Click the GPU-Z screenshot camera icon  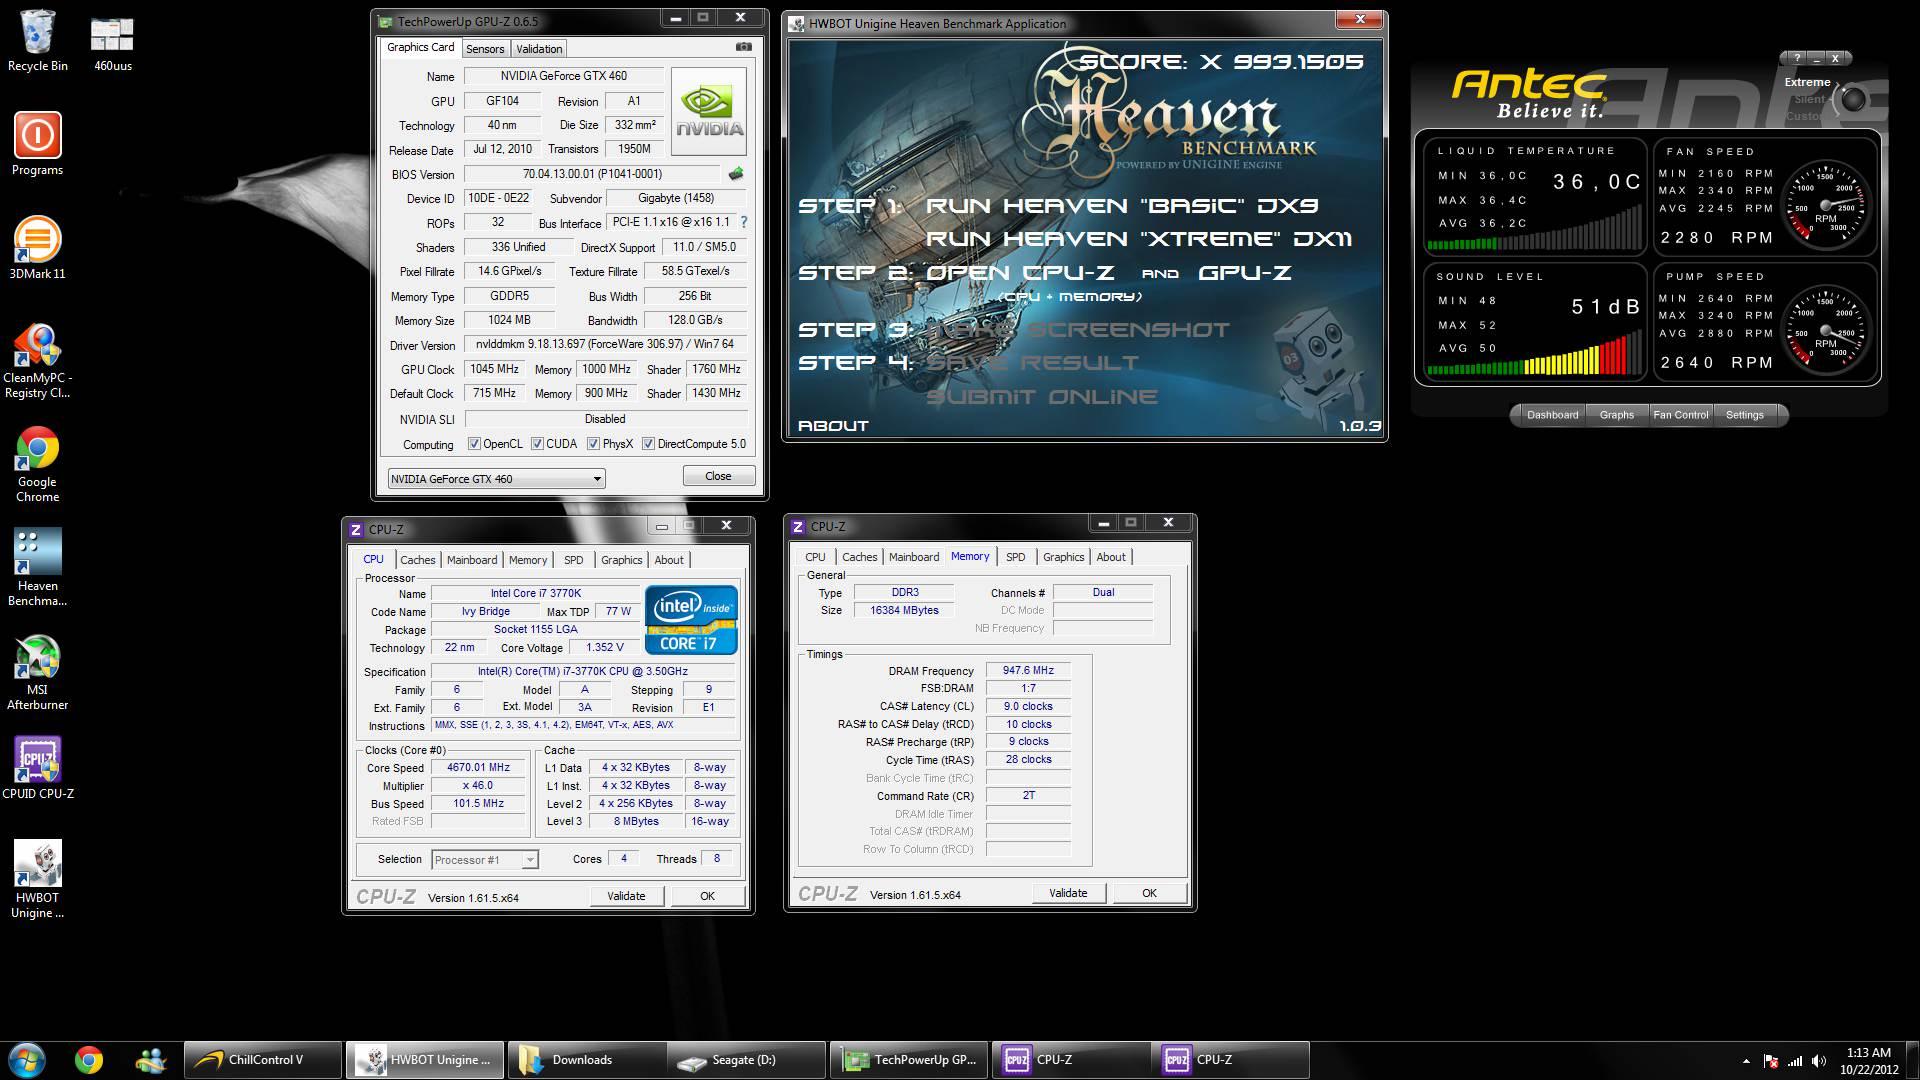[743, 47]
